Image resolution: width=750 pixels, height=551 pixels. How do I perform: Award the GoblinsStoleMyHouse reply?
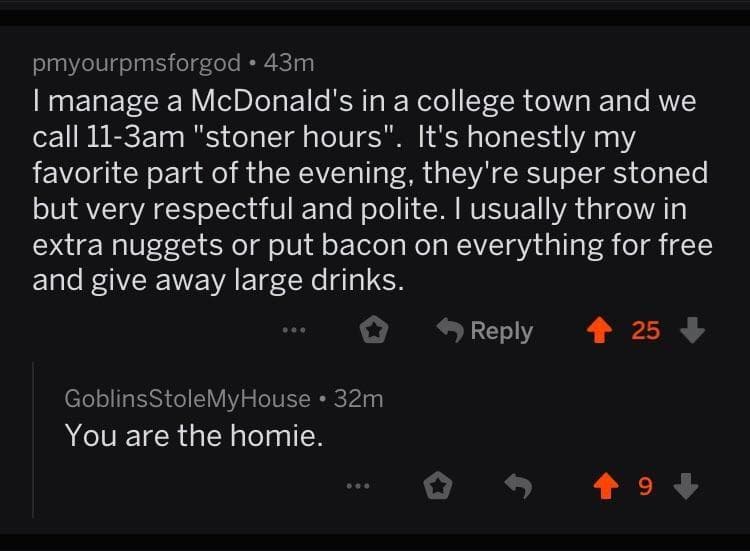click(436, 487)
